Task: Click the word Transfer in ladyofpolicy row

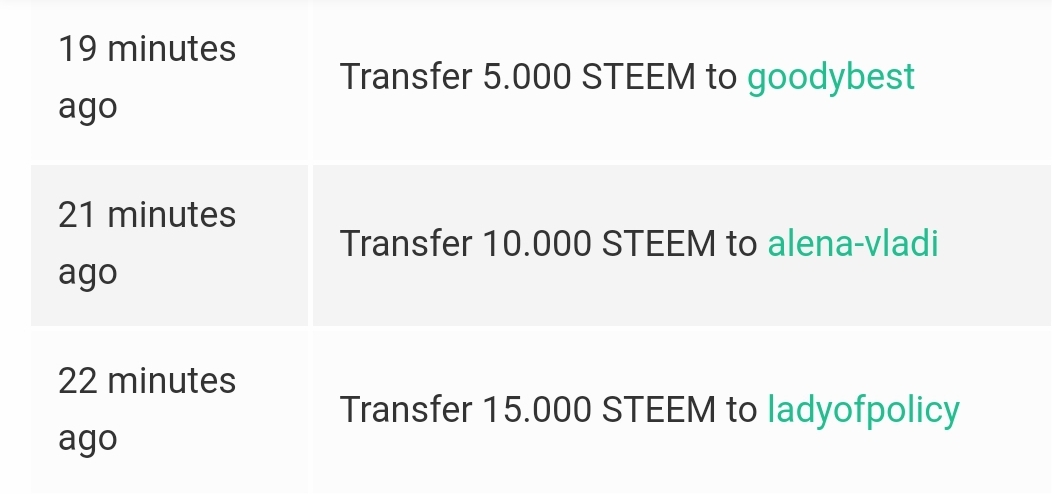Action: [407, 409]
